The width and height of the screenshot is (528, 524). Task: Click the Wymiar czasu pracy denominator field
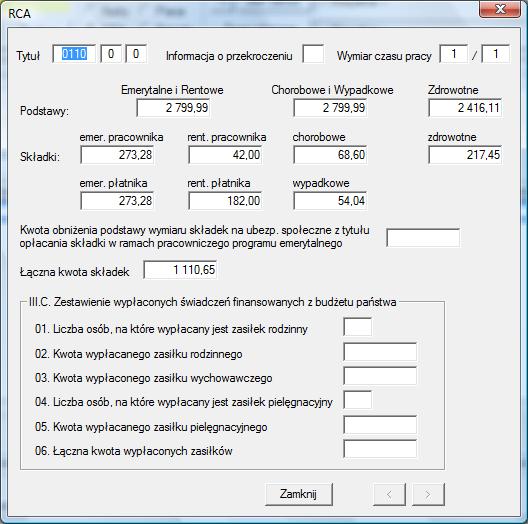[495, 54]
